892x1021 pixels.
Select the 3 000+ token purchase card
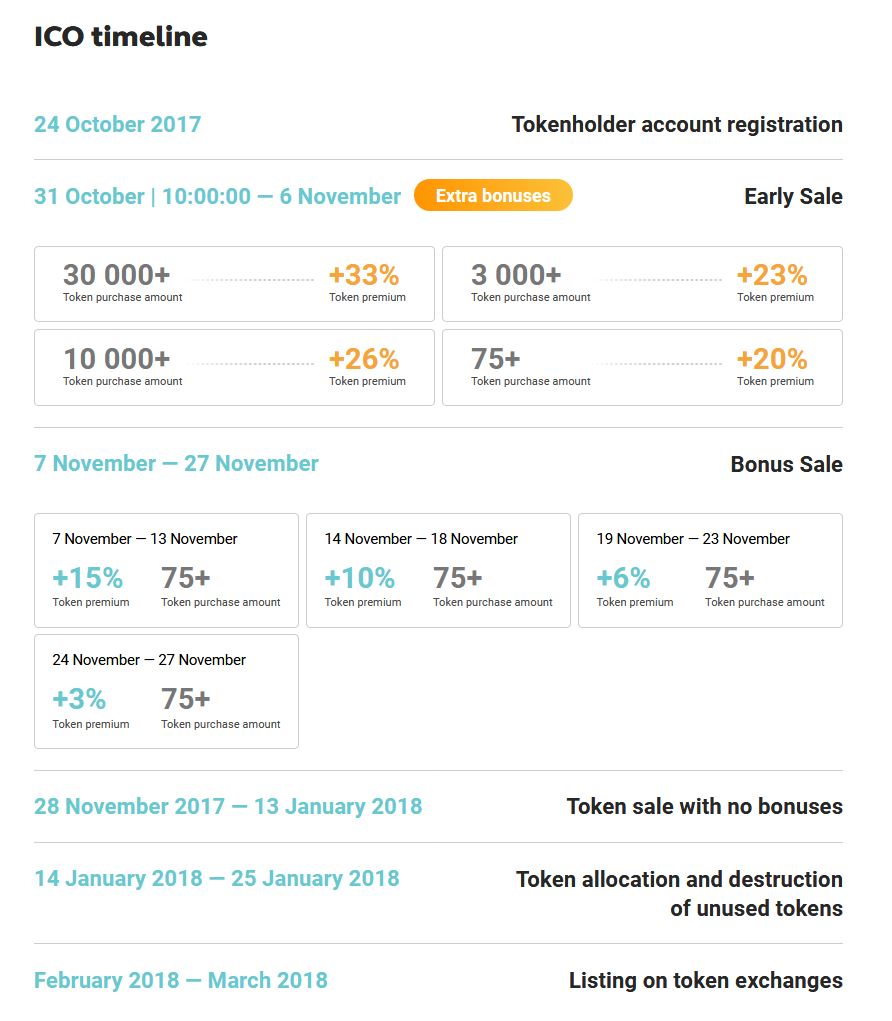tap(642, 284)
